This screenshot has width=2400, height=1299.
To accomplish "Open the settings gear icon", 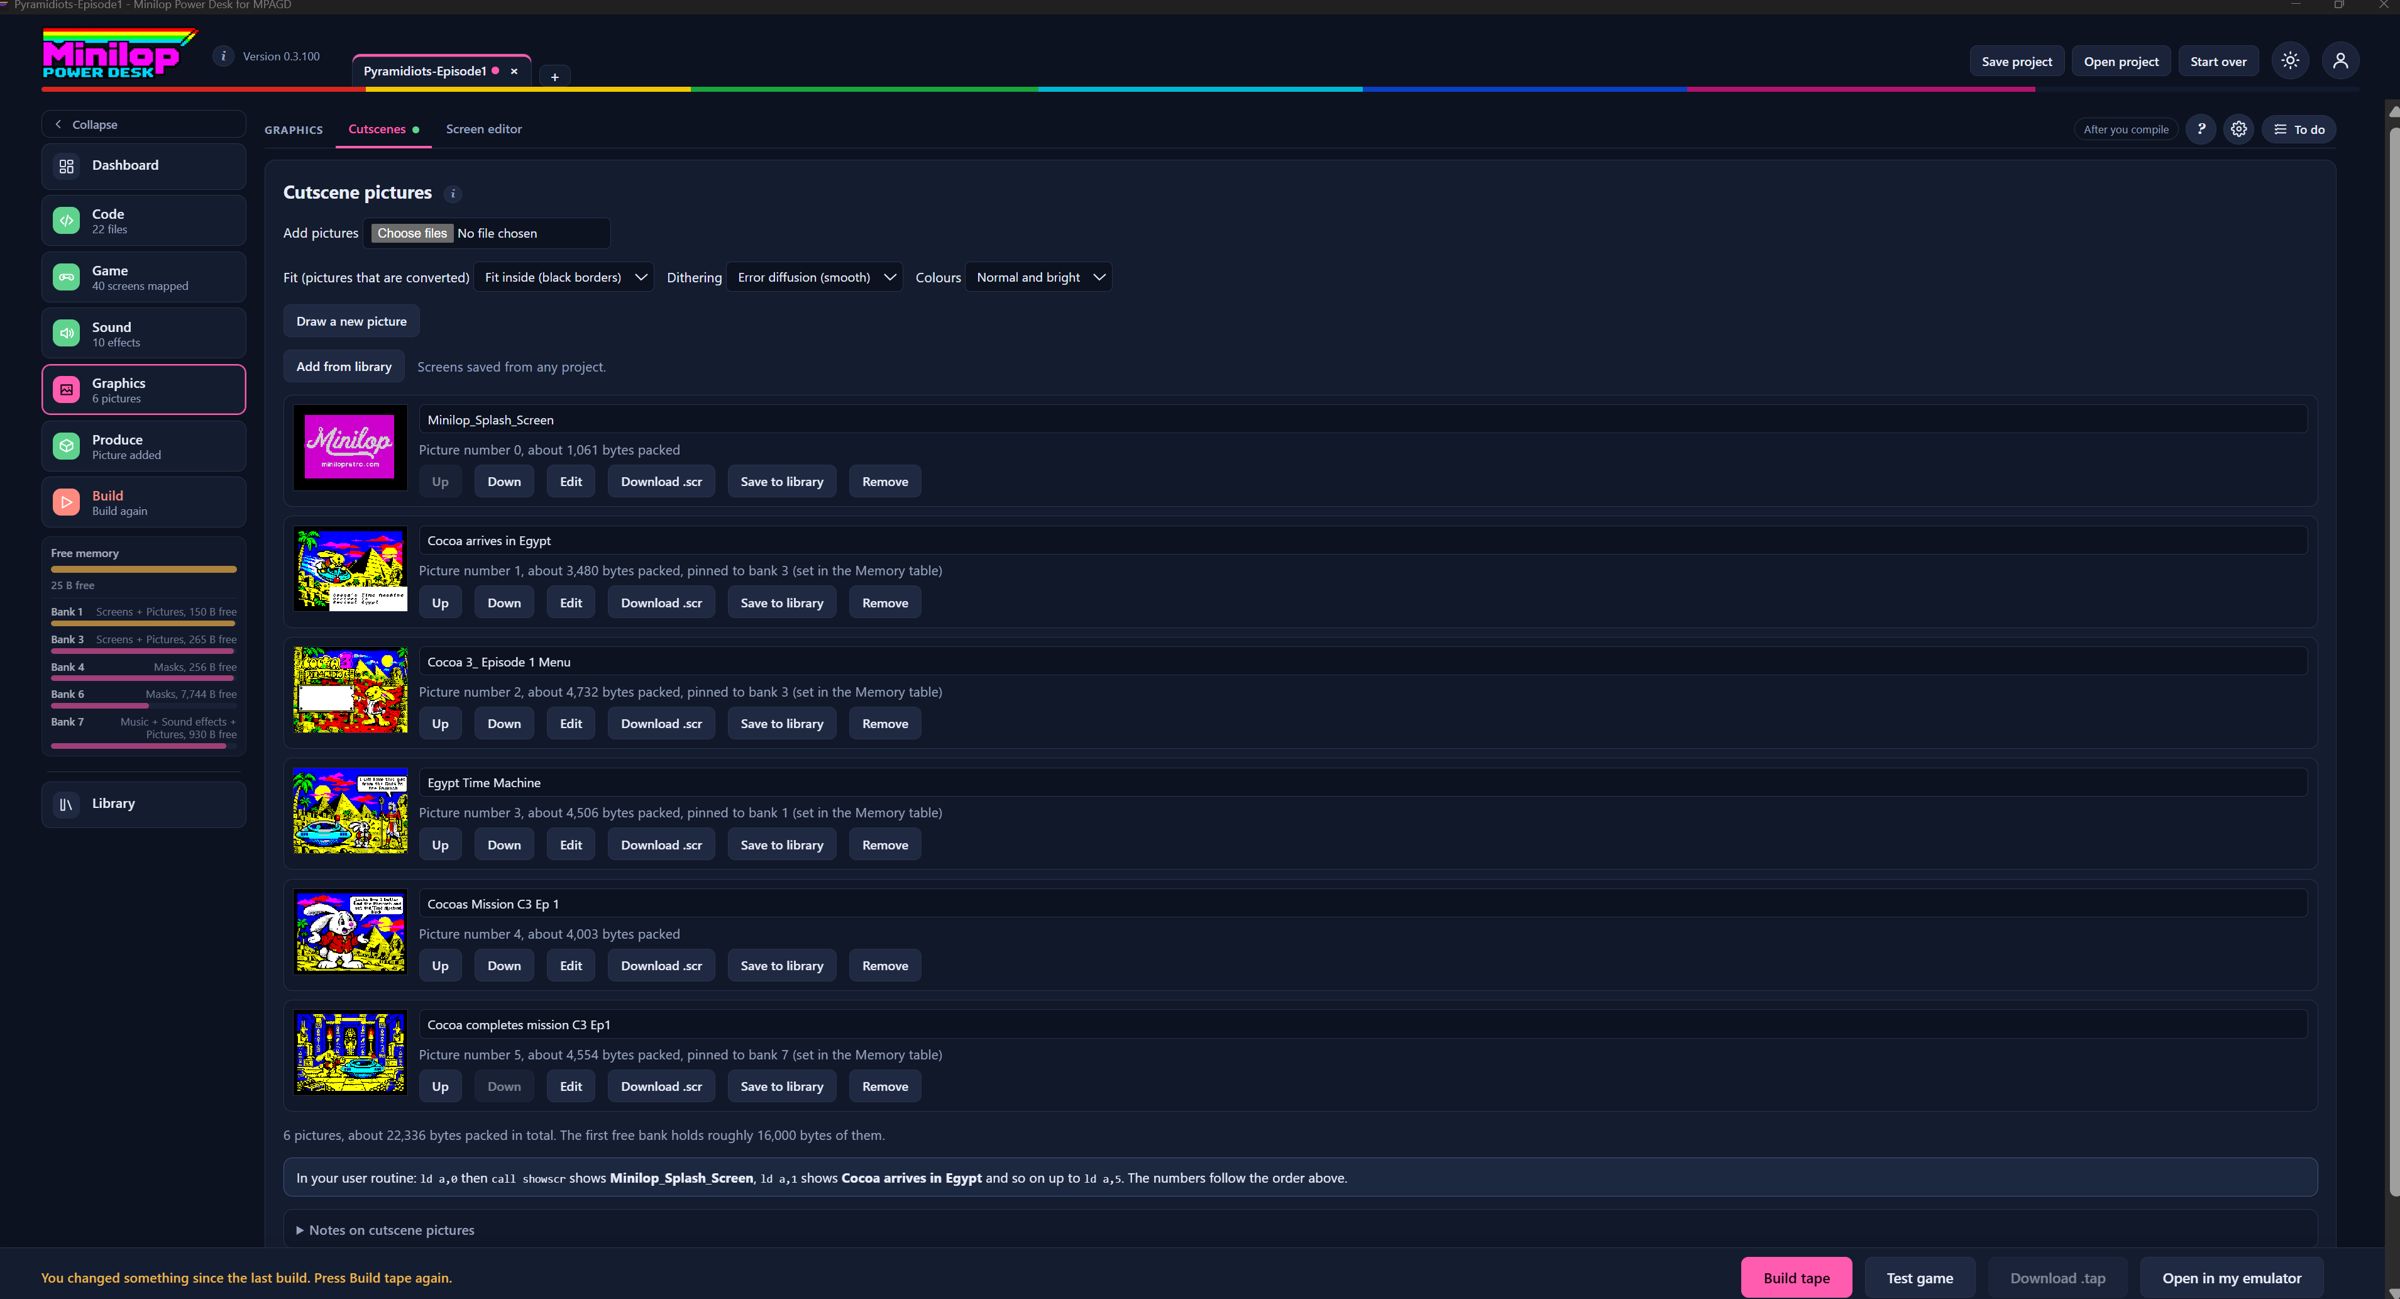I will point(2239,129).
